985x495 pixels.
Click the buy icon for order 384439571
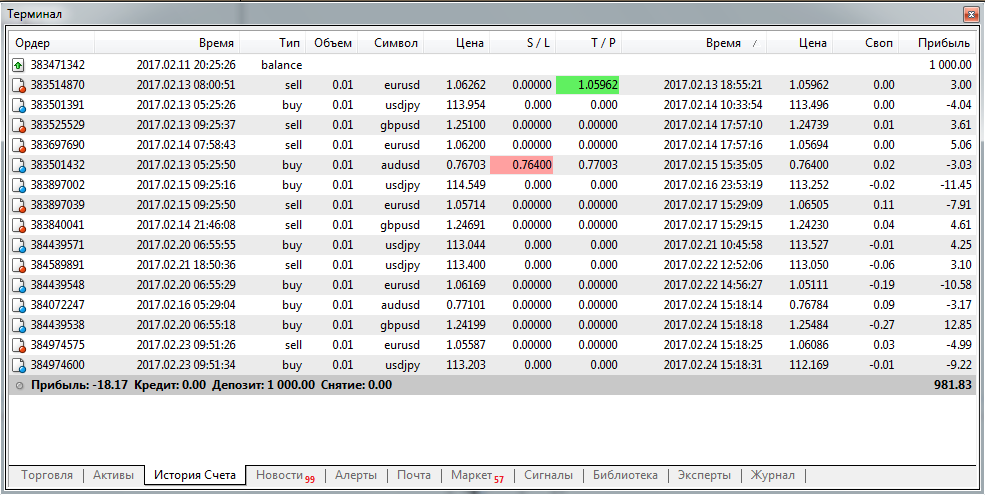point(19,245)
